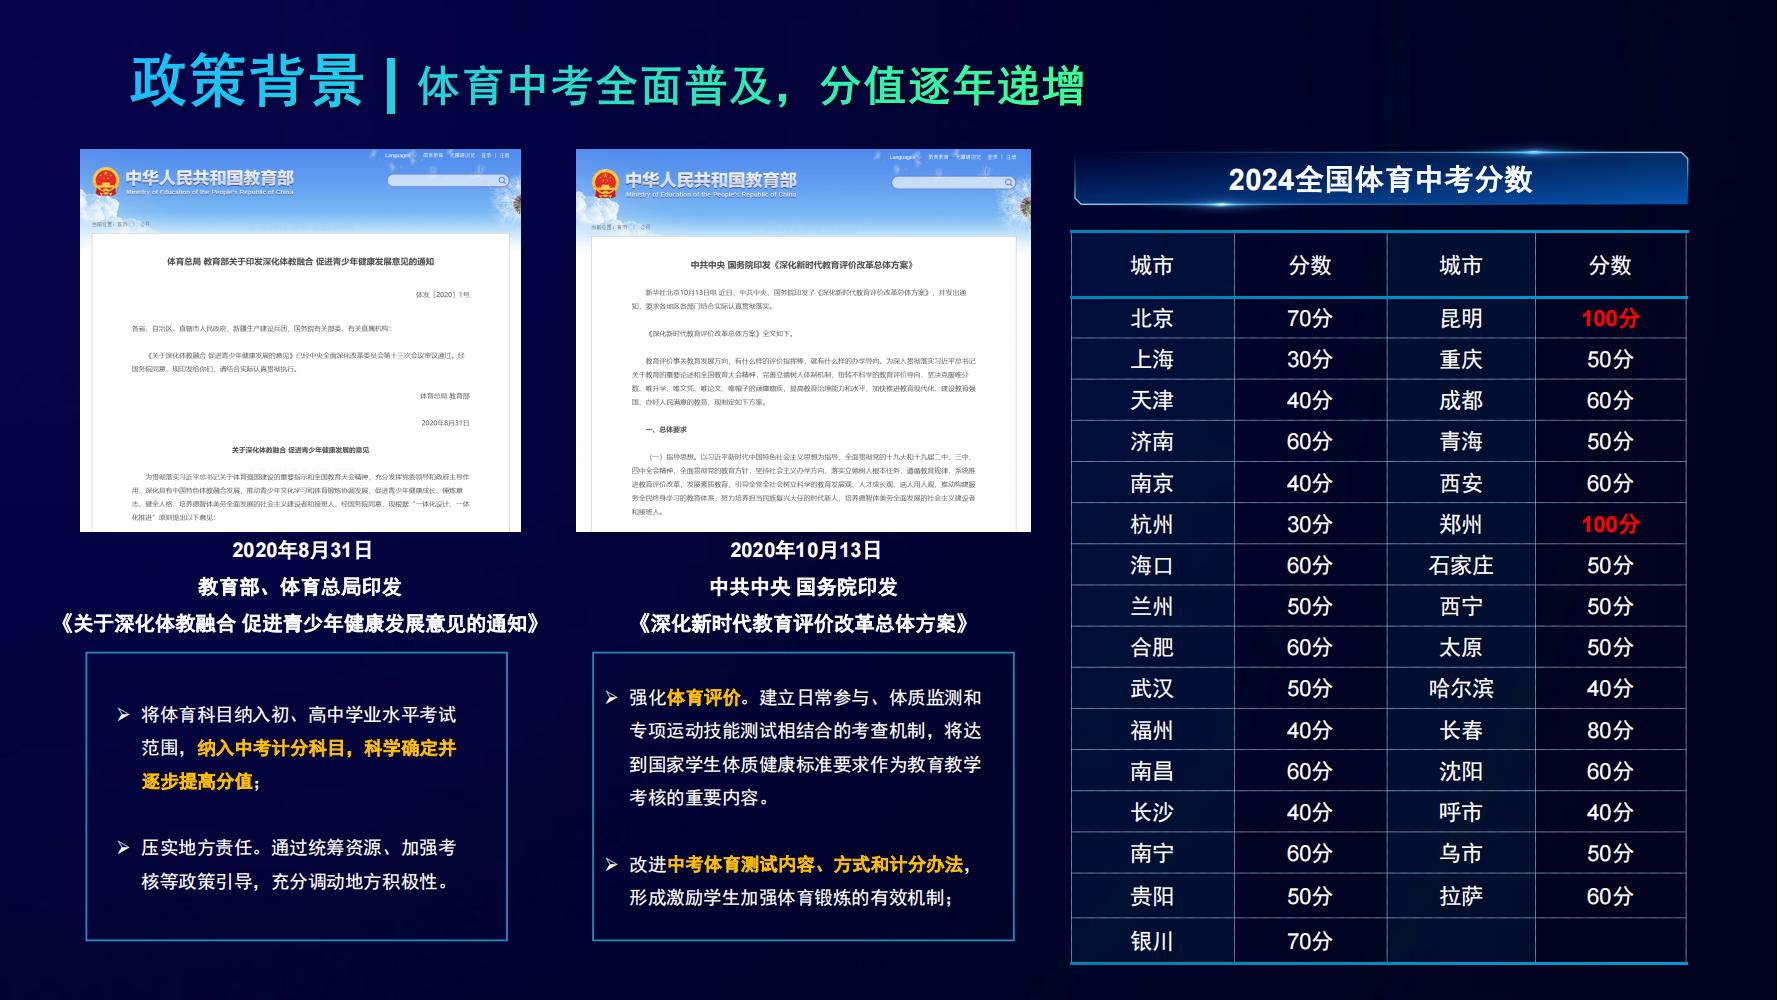Click the caption 教育部、体育总局印发
The image size is (1778, 1000).
(x=299, y=587)
